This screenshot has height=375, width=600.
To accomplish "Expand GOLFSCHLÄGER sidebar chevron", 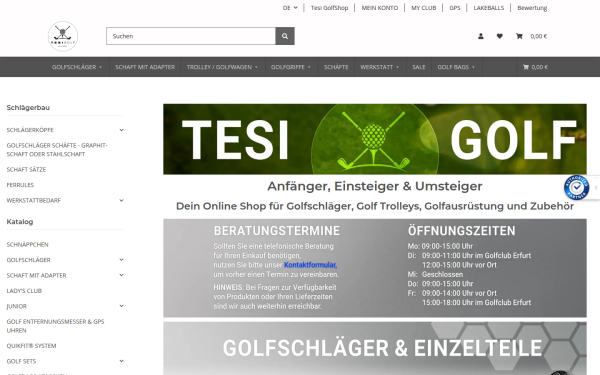I will (121, 260).
